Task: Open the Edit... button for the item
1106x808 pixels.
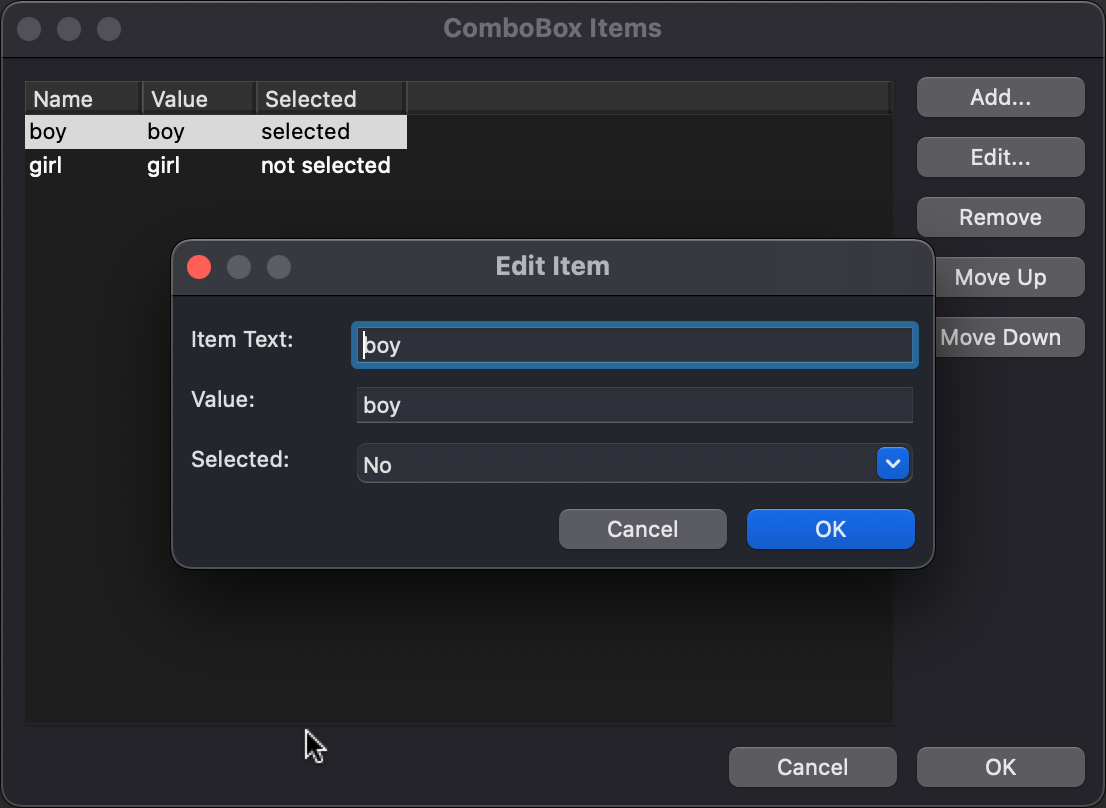Action: coord(1000,158)
